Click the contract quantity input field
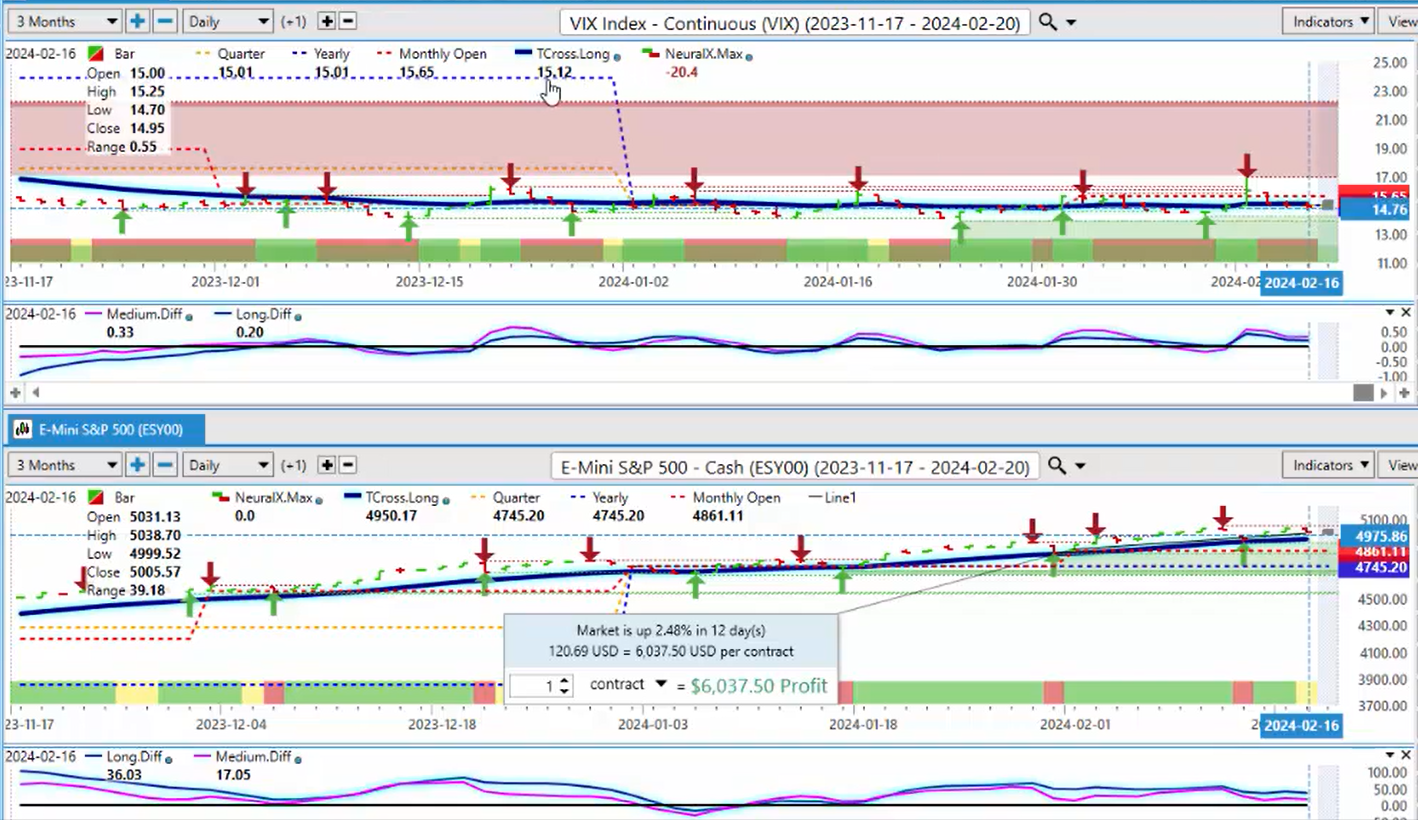The width and height of the screenshot is (1418, 820). coord(533,686)
